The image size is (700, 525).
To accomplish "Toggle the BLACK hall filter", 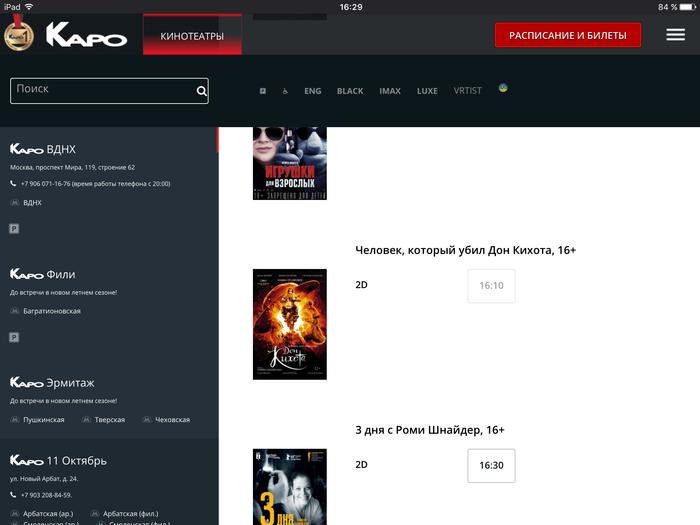I will pyautogui.click(x=350, y=91).
